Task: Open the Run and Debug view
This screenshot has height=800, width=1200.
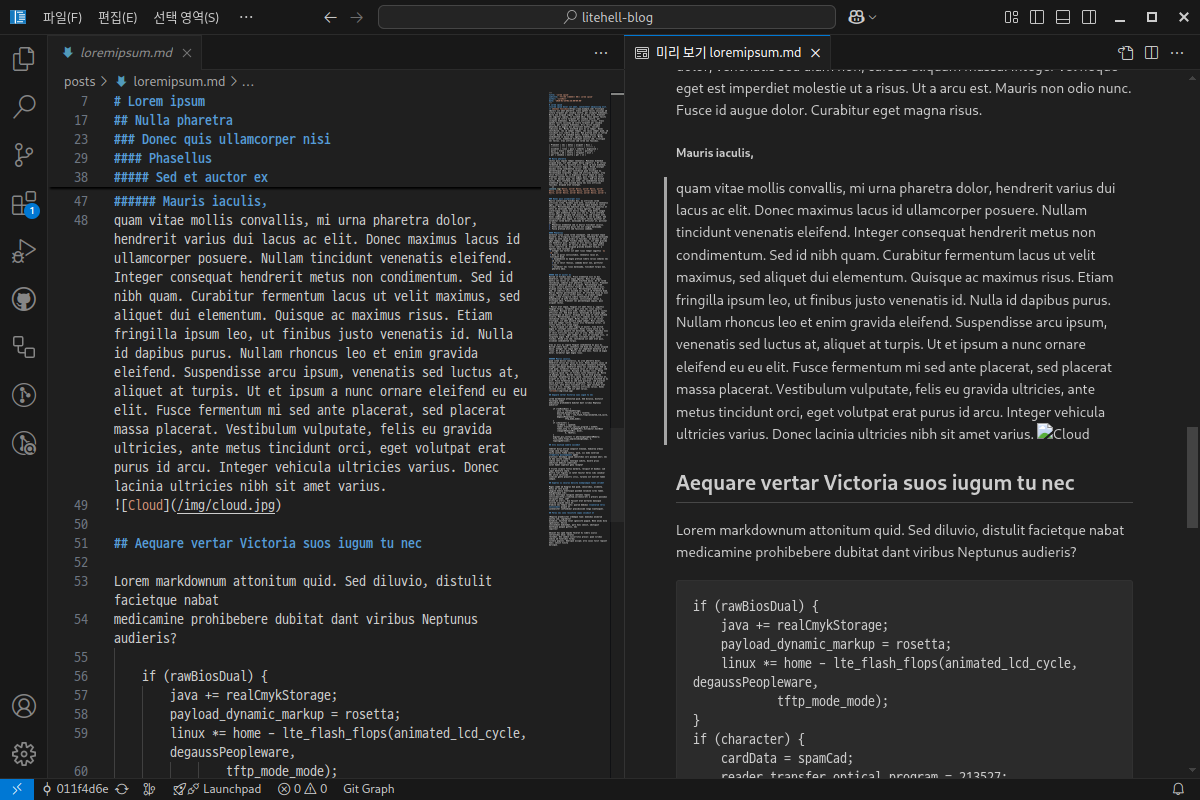Action: 24,252
